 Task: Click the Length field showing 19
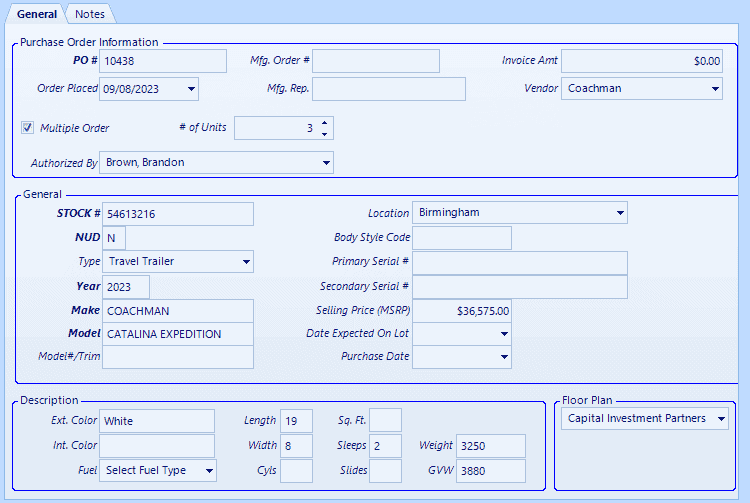[x=297, y=421]
